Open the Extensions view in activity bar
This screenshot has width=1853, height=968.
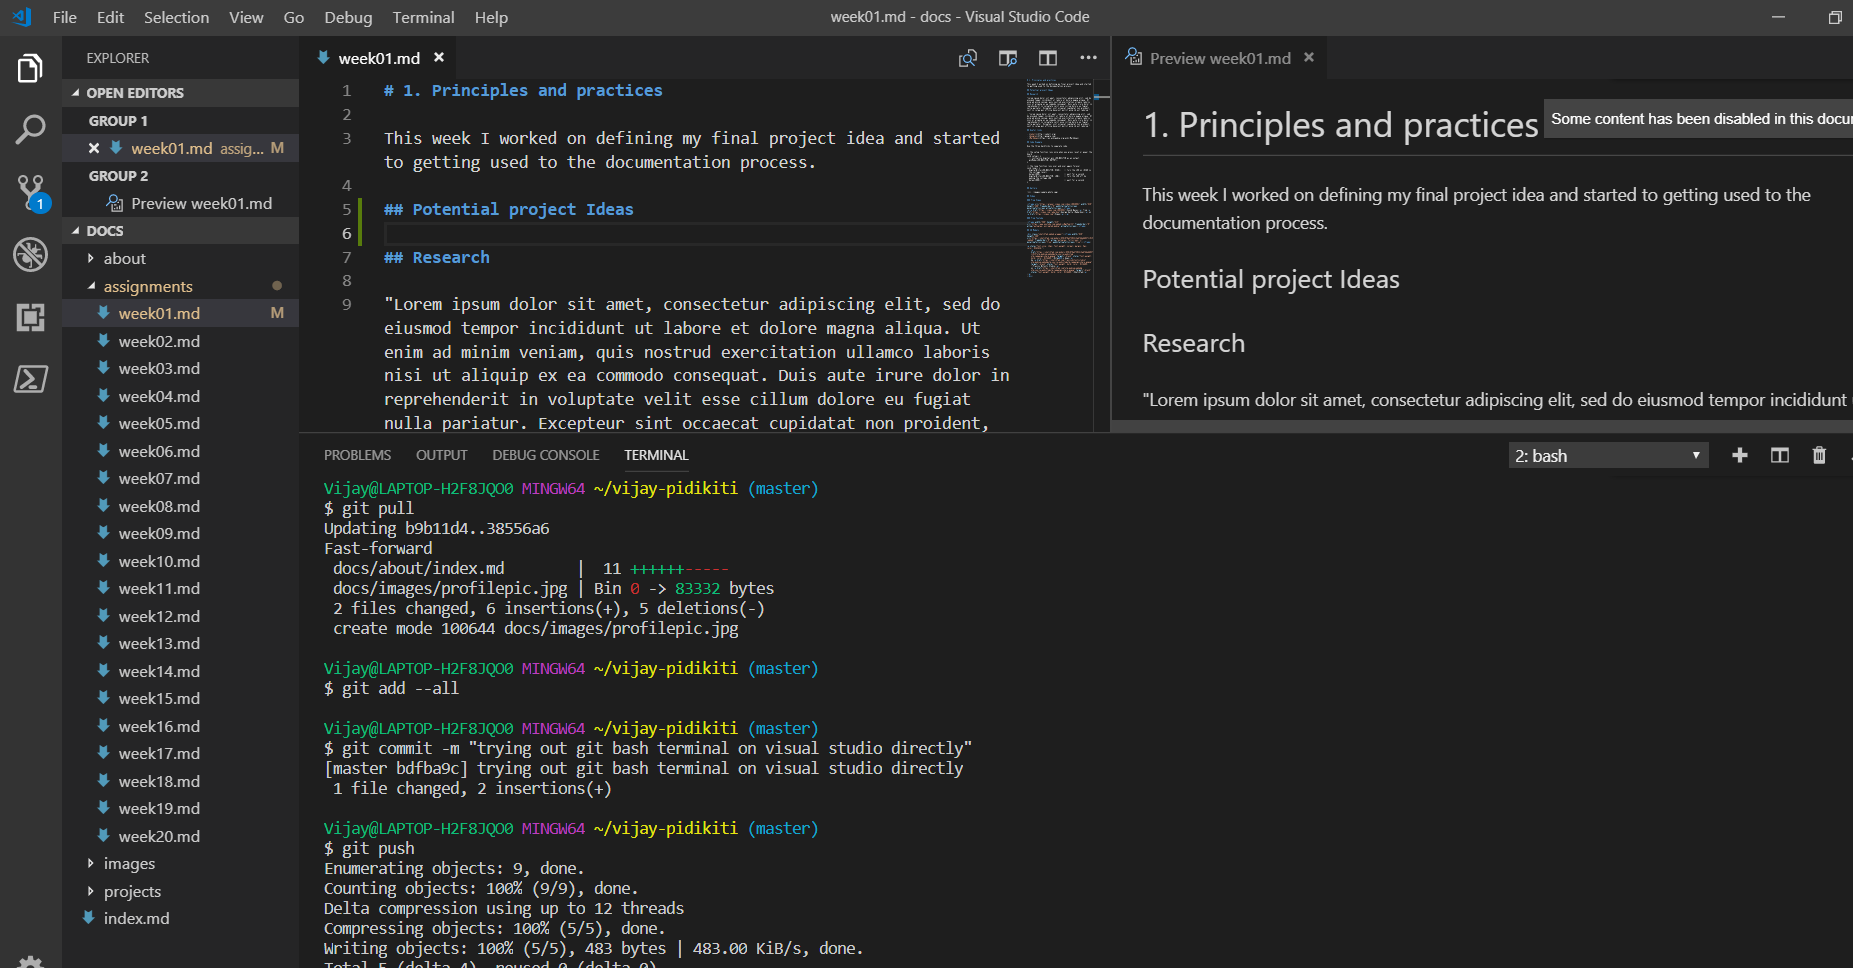(x=30, y=317)
